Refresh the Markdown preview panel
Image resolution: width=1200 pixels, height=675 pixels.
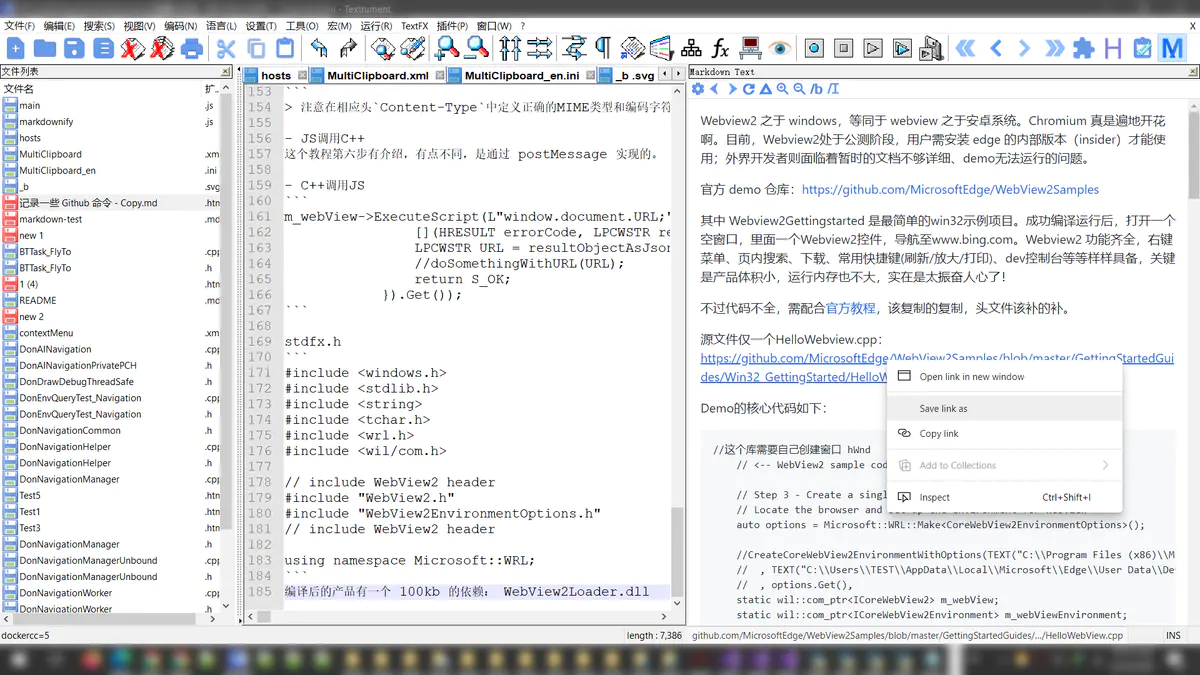748,89
